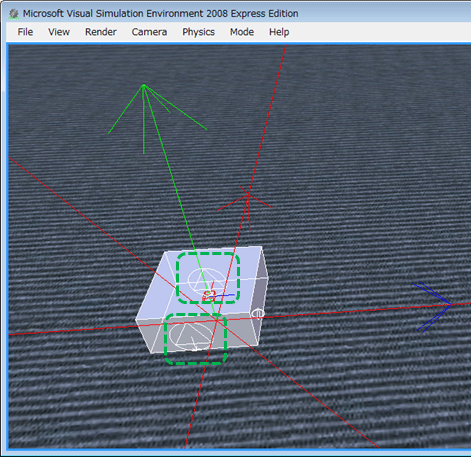
Task: Open the View menu
Action: click(59, 32)
